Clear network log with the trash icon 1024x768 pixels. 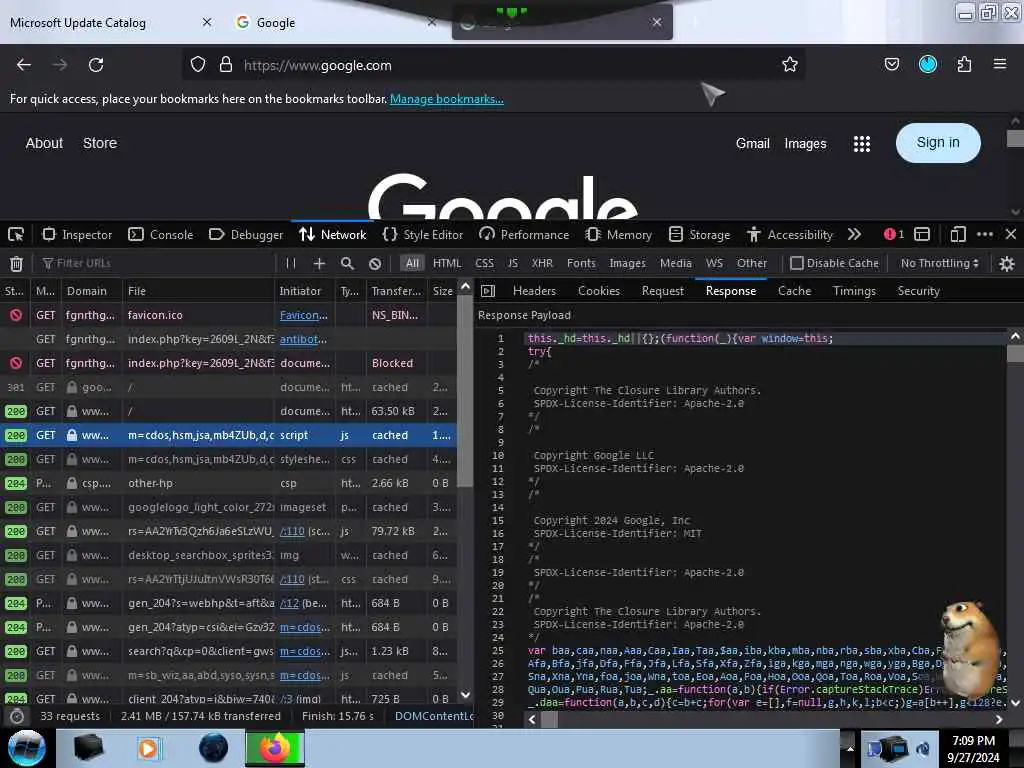(16, 263)
